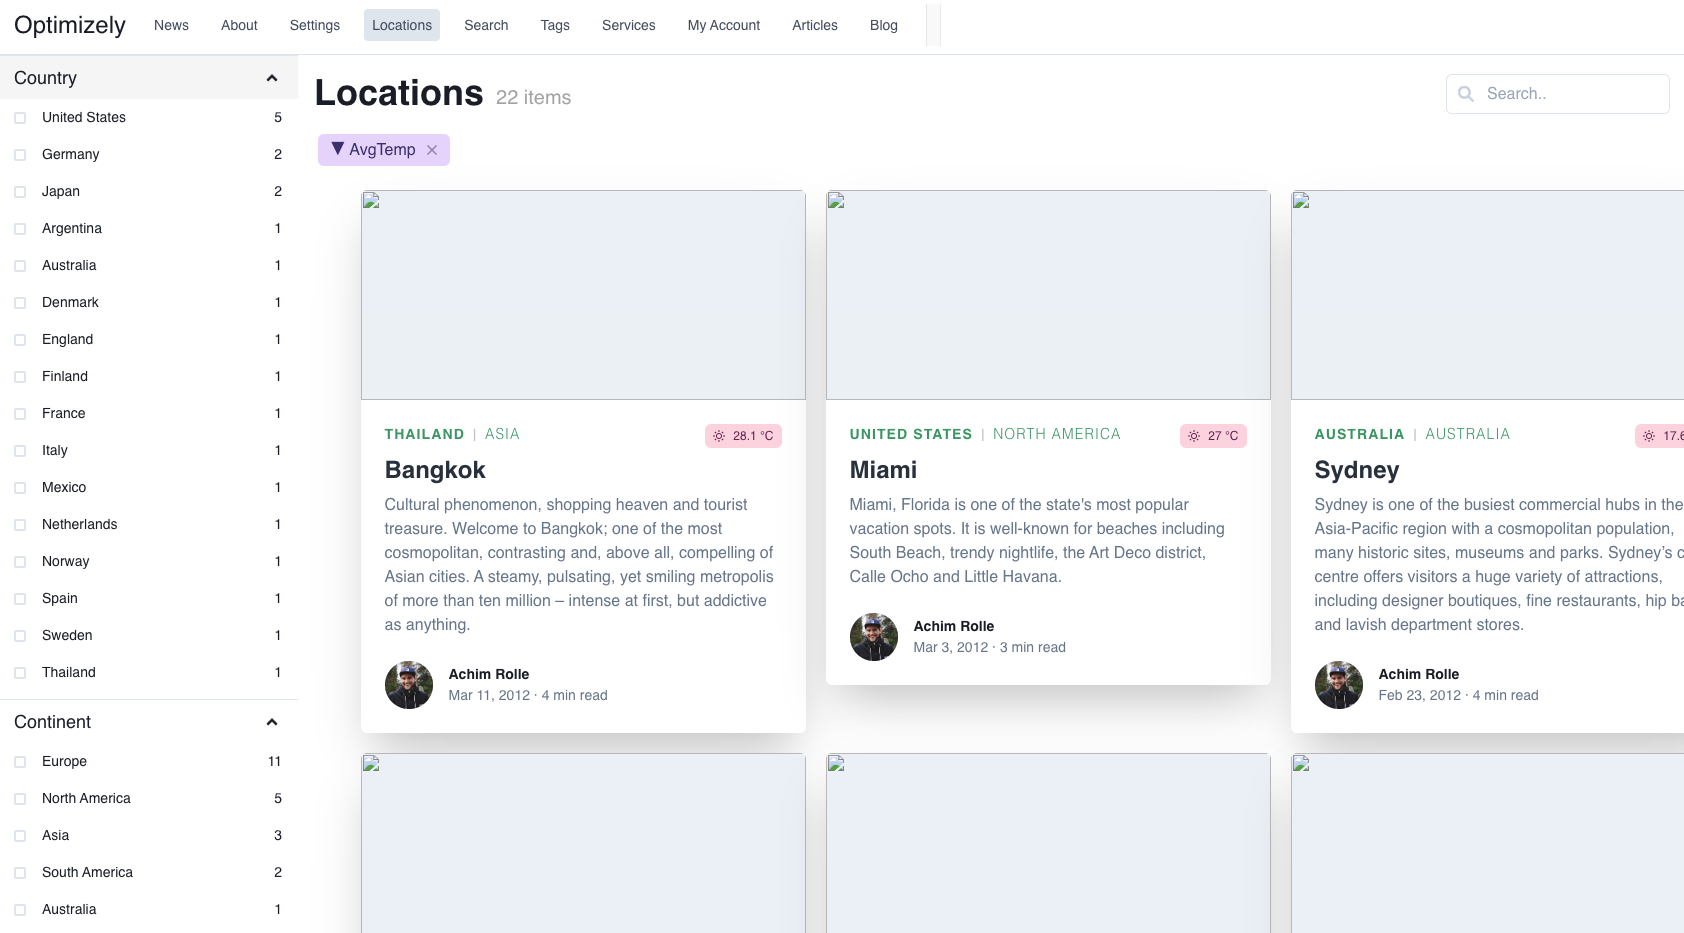The width and height of the screenshot is (1684, 933).
Task: Click the 27 °C temperature badge on Miami
Action: [1213, 436]
